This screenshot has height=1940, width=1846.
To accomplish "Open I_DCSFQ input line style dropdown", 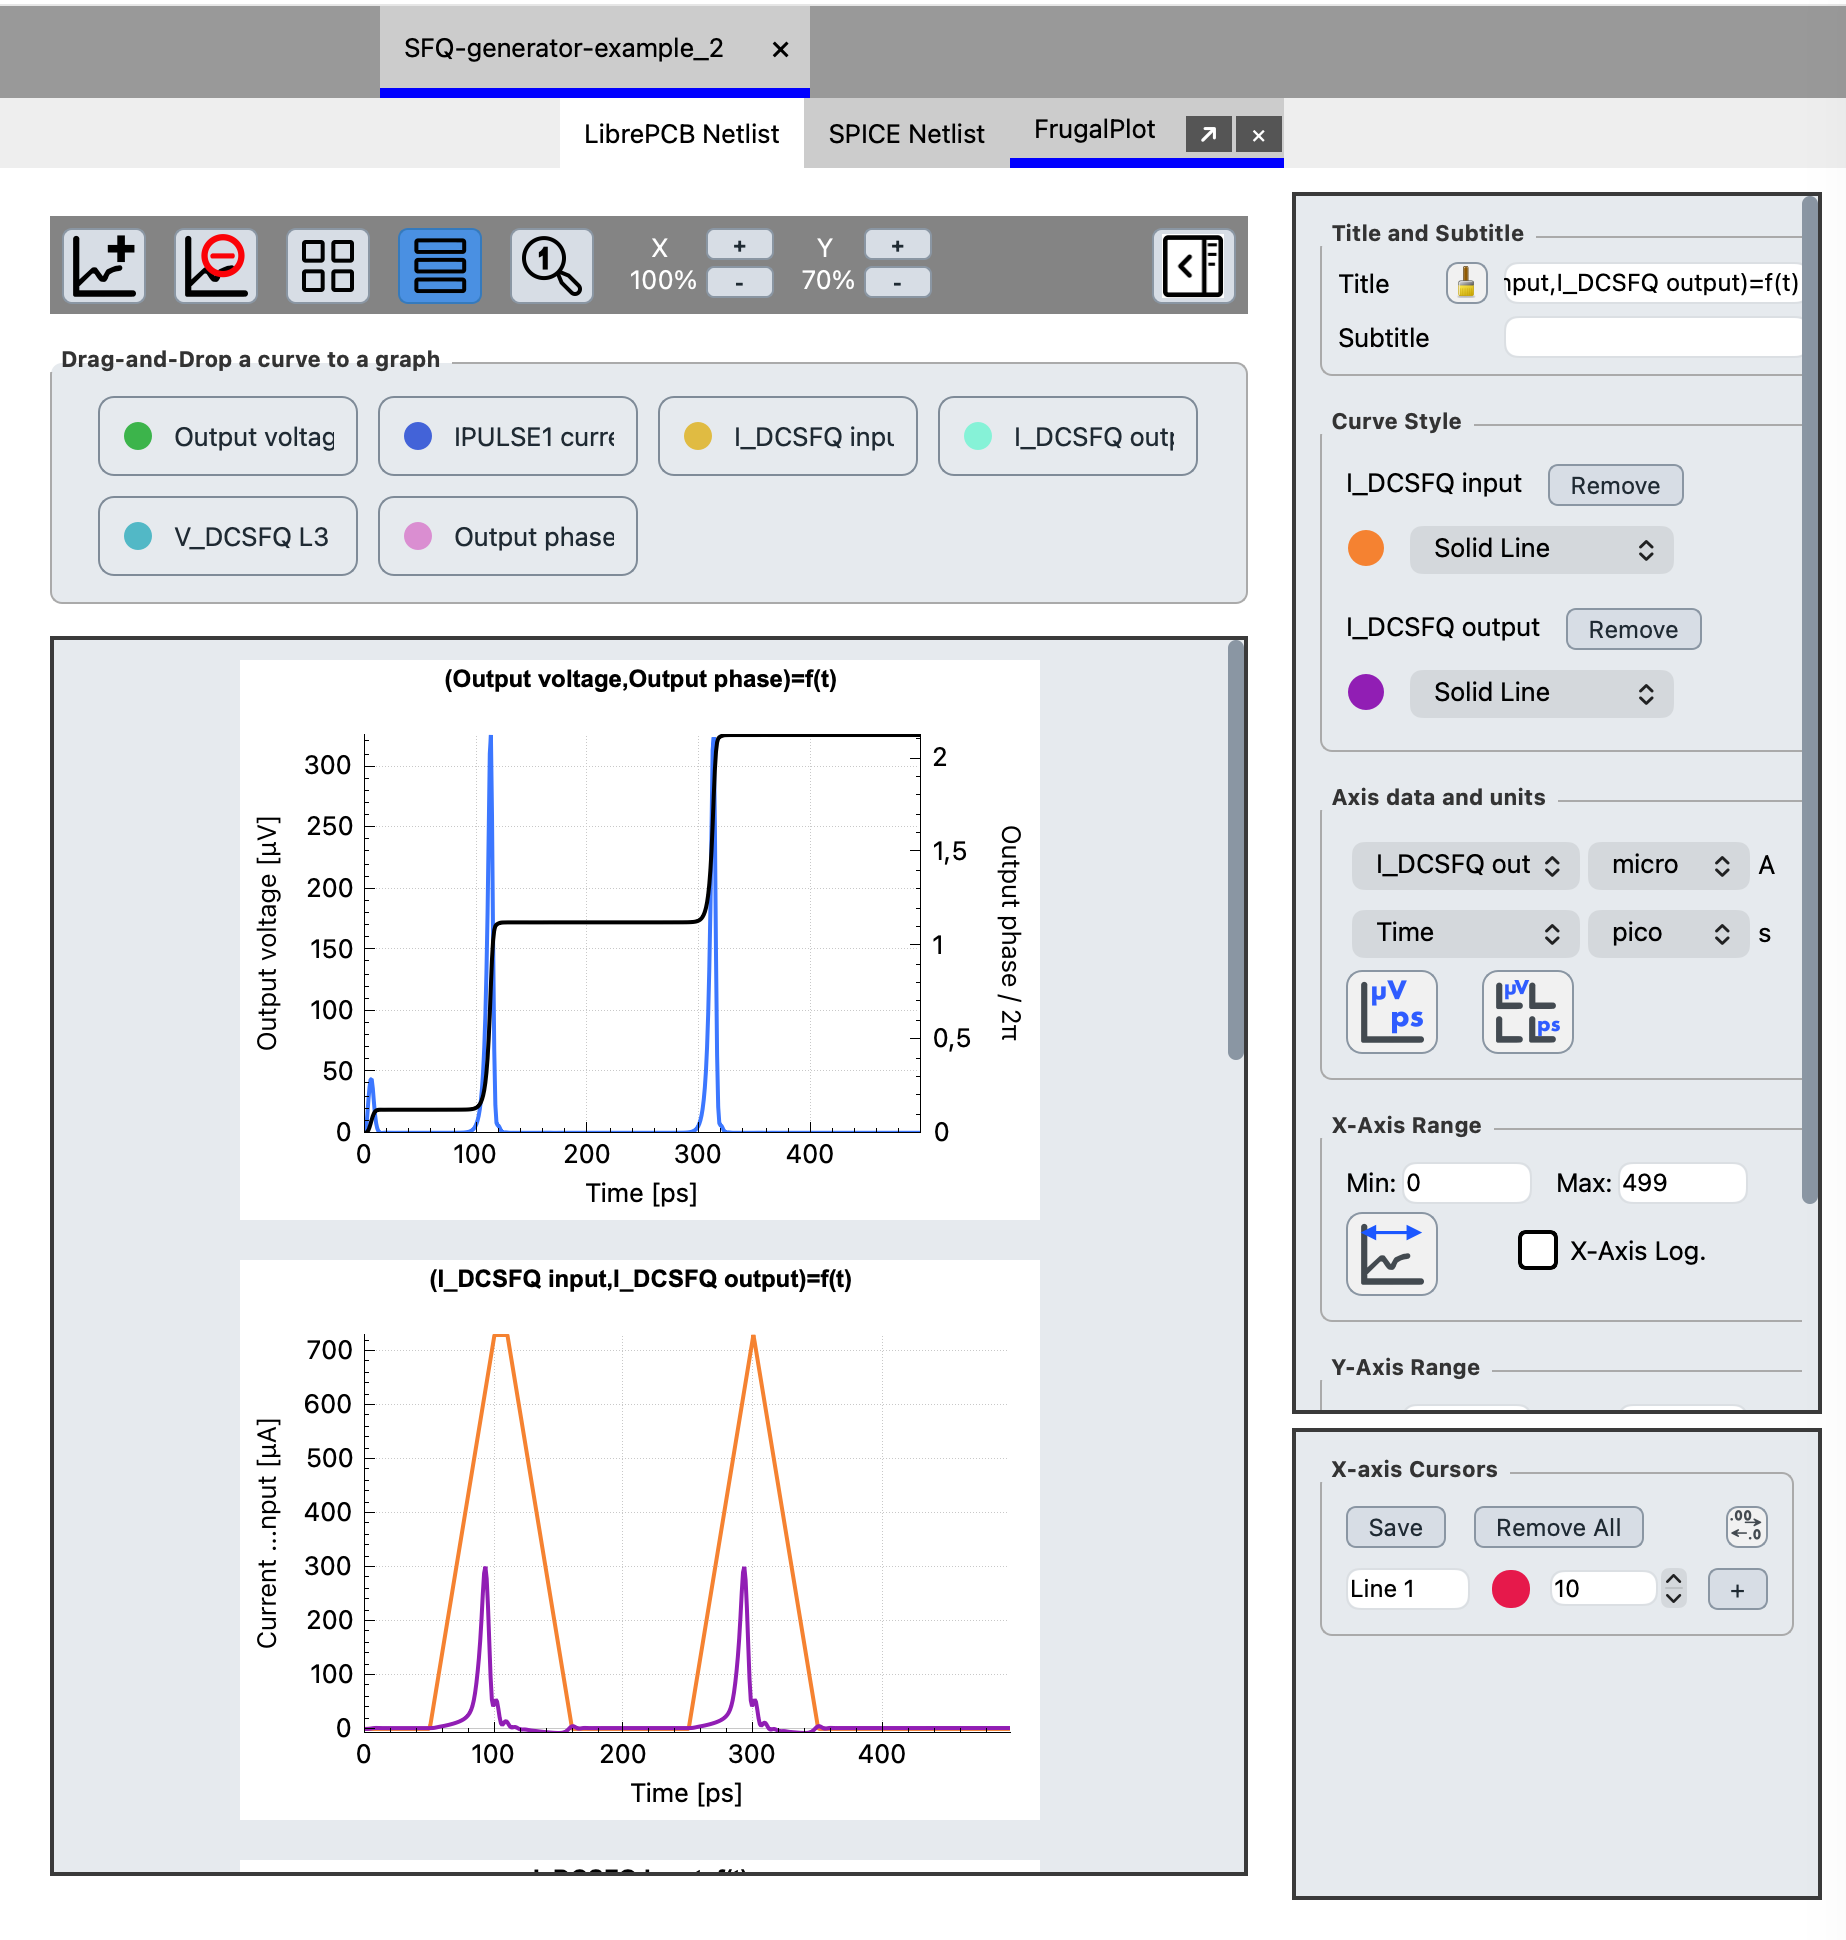I will pos(1542,549).
